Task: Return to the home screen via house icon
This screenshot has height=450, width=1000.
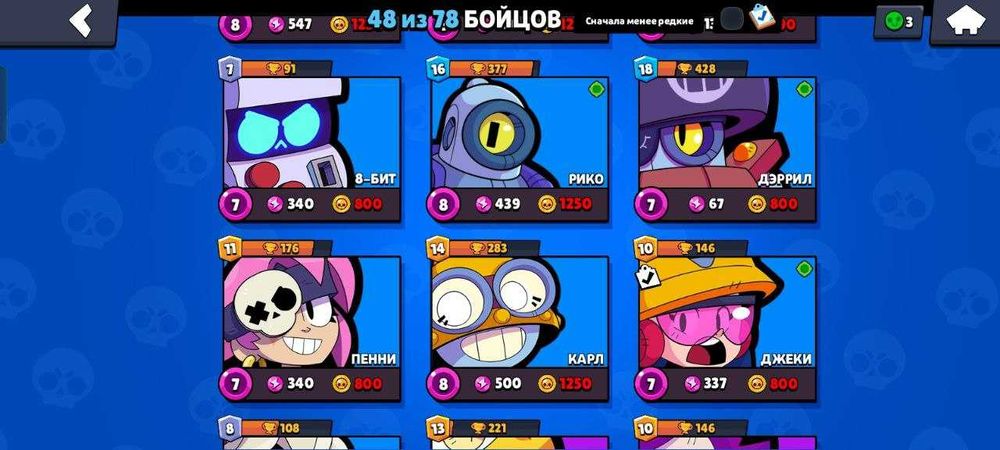Action: [966, 21]
